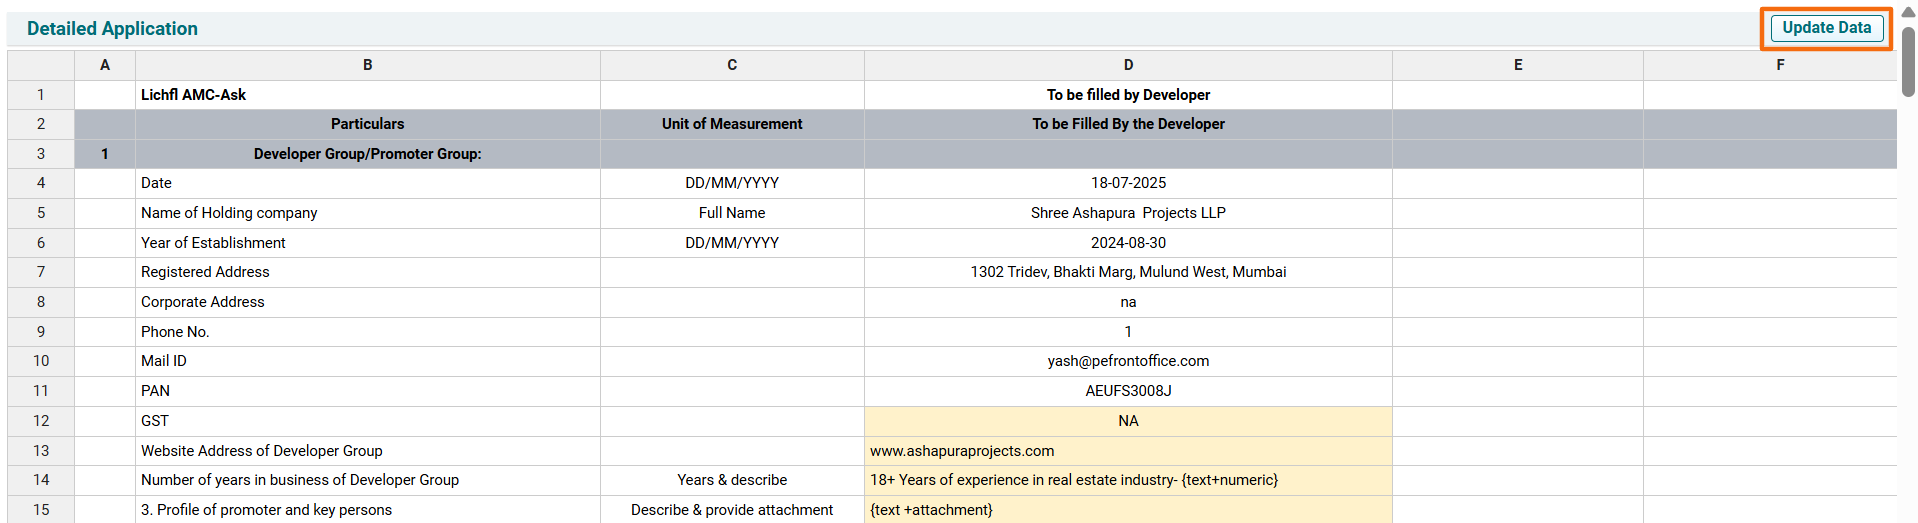
Task: Click the Registered Address value cell
Action: (1128, 272)
